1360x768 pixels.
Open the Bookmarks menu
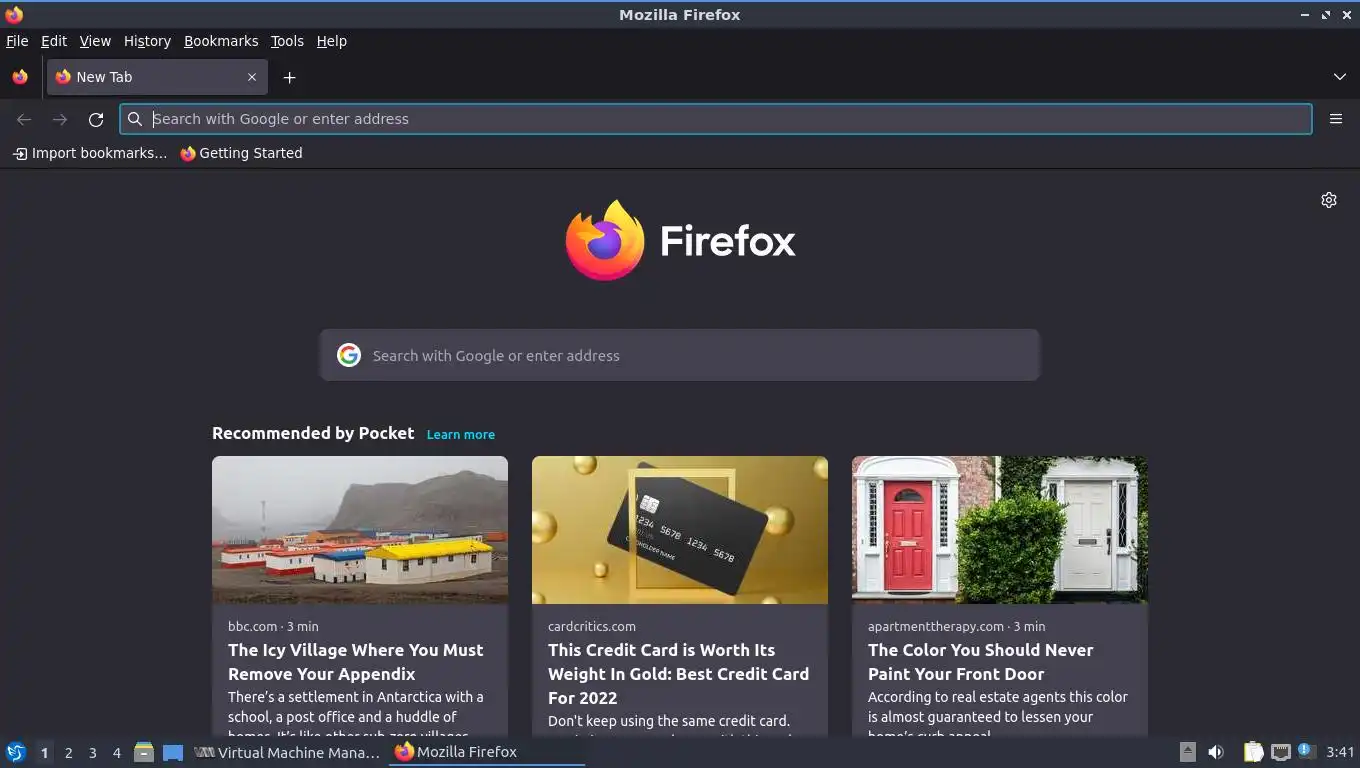click(221, 41)
